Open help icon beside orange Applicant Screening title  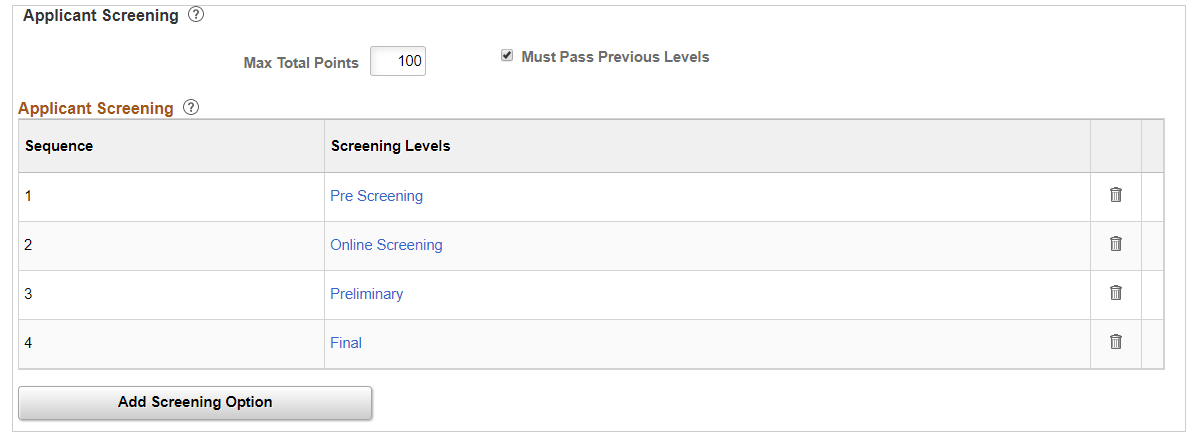click(x=192, y=108)
